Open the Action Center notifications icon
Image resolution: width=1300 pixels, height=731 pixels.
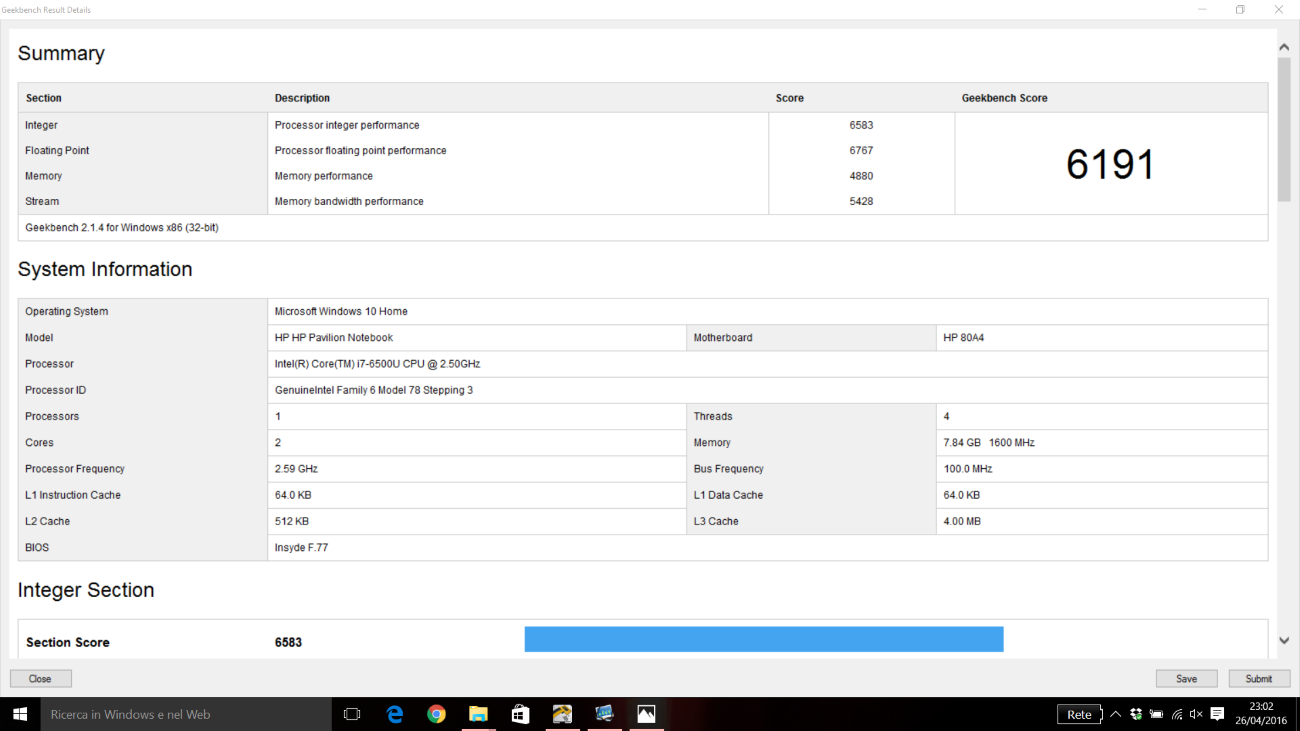click(1217, 714)
